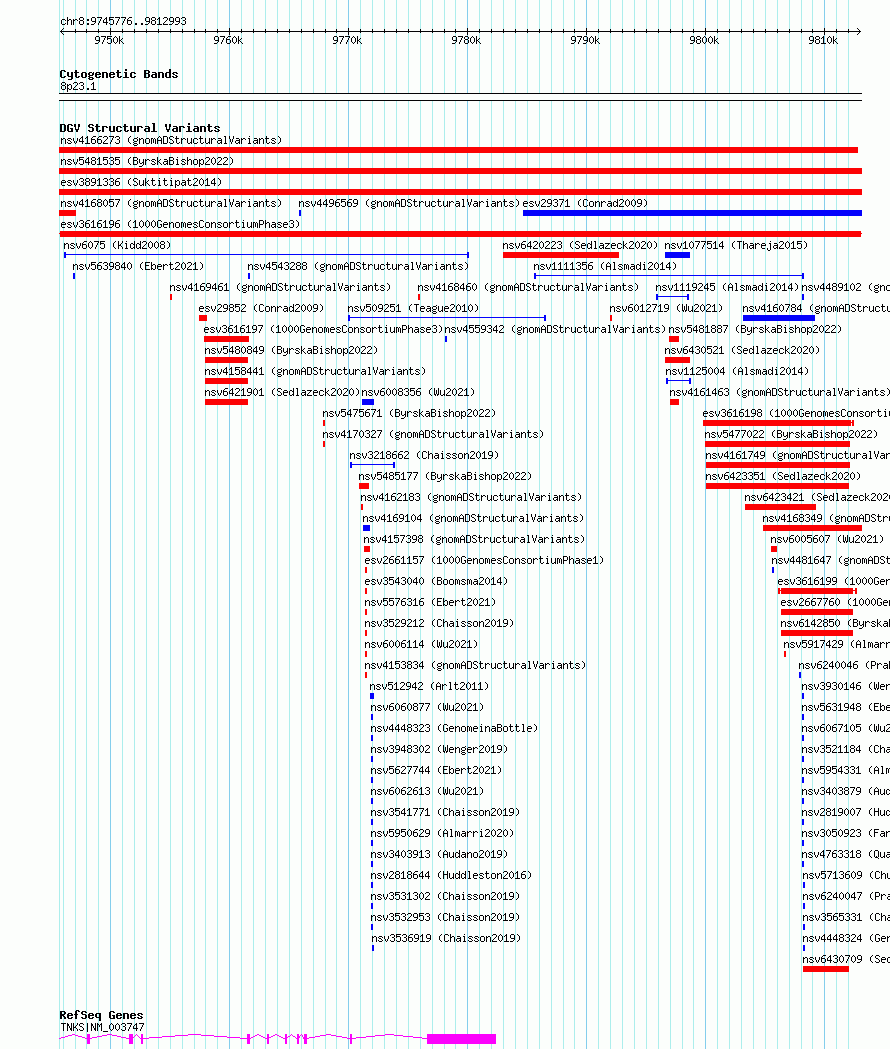
Task: Click the red bar under nsv6420223
Action: click(561, 255)
